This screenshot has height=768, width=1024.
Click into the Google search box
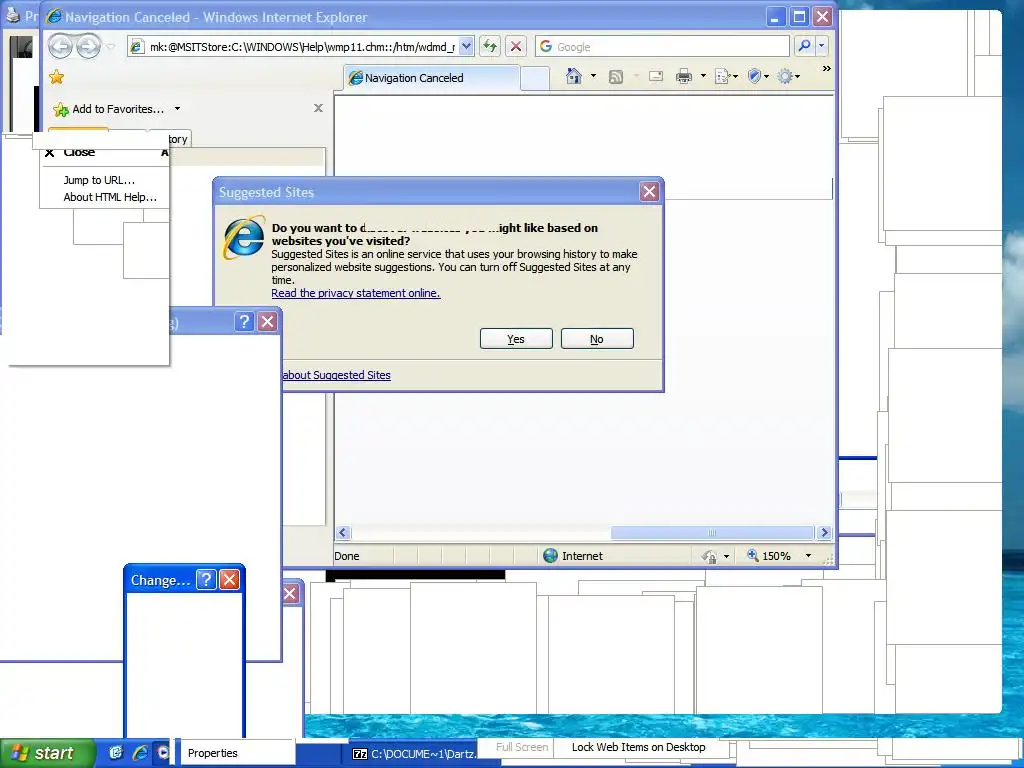pyautogui.click(x=662, y=46)
